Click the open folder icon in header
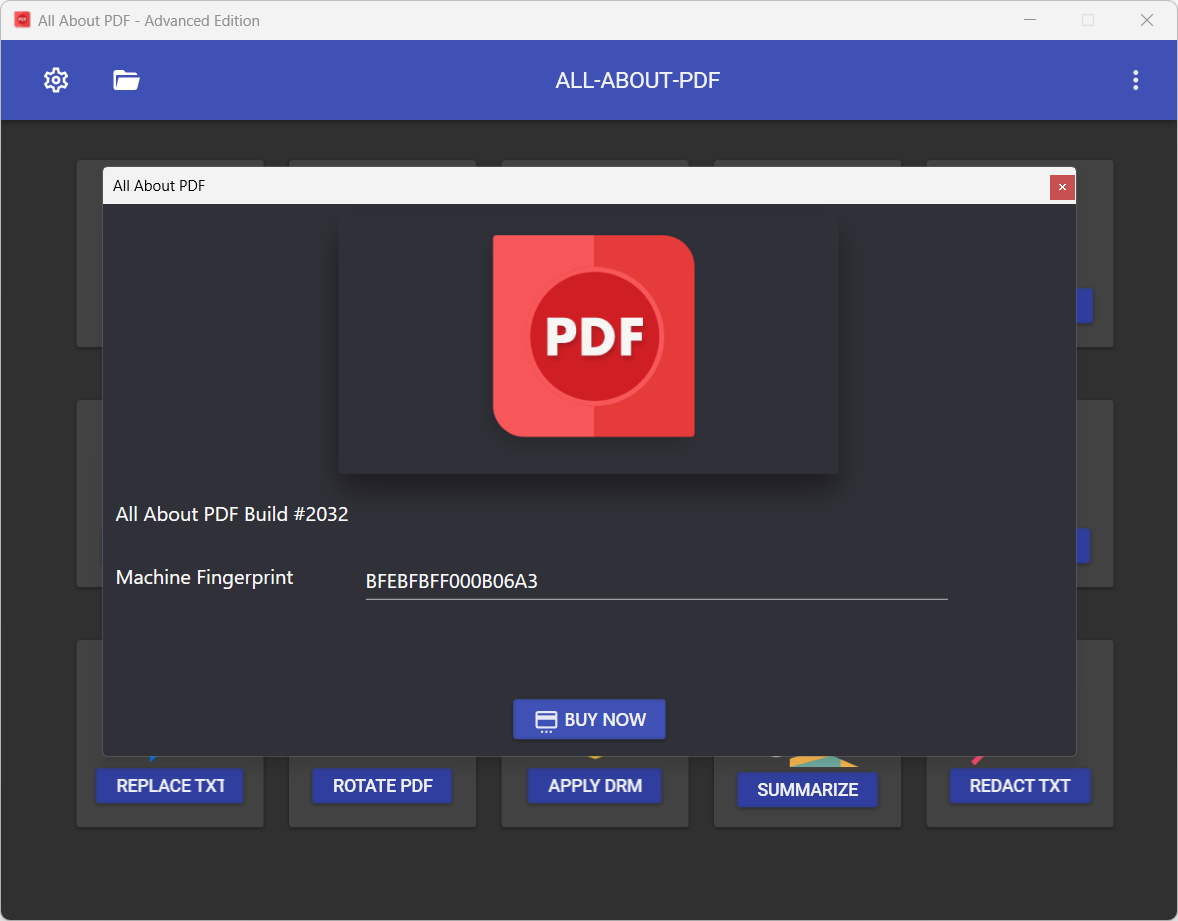 [x=126, y=80]
